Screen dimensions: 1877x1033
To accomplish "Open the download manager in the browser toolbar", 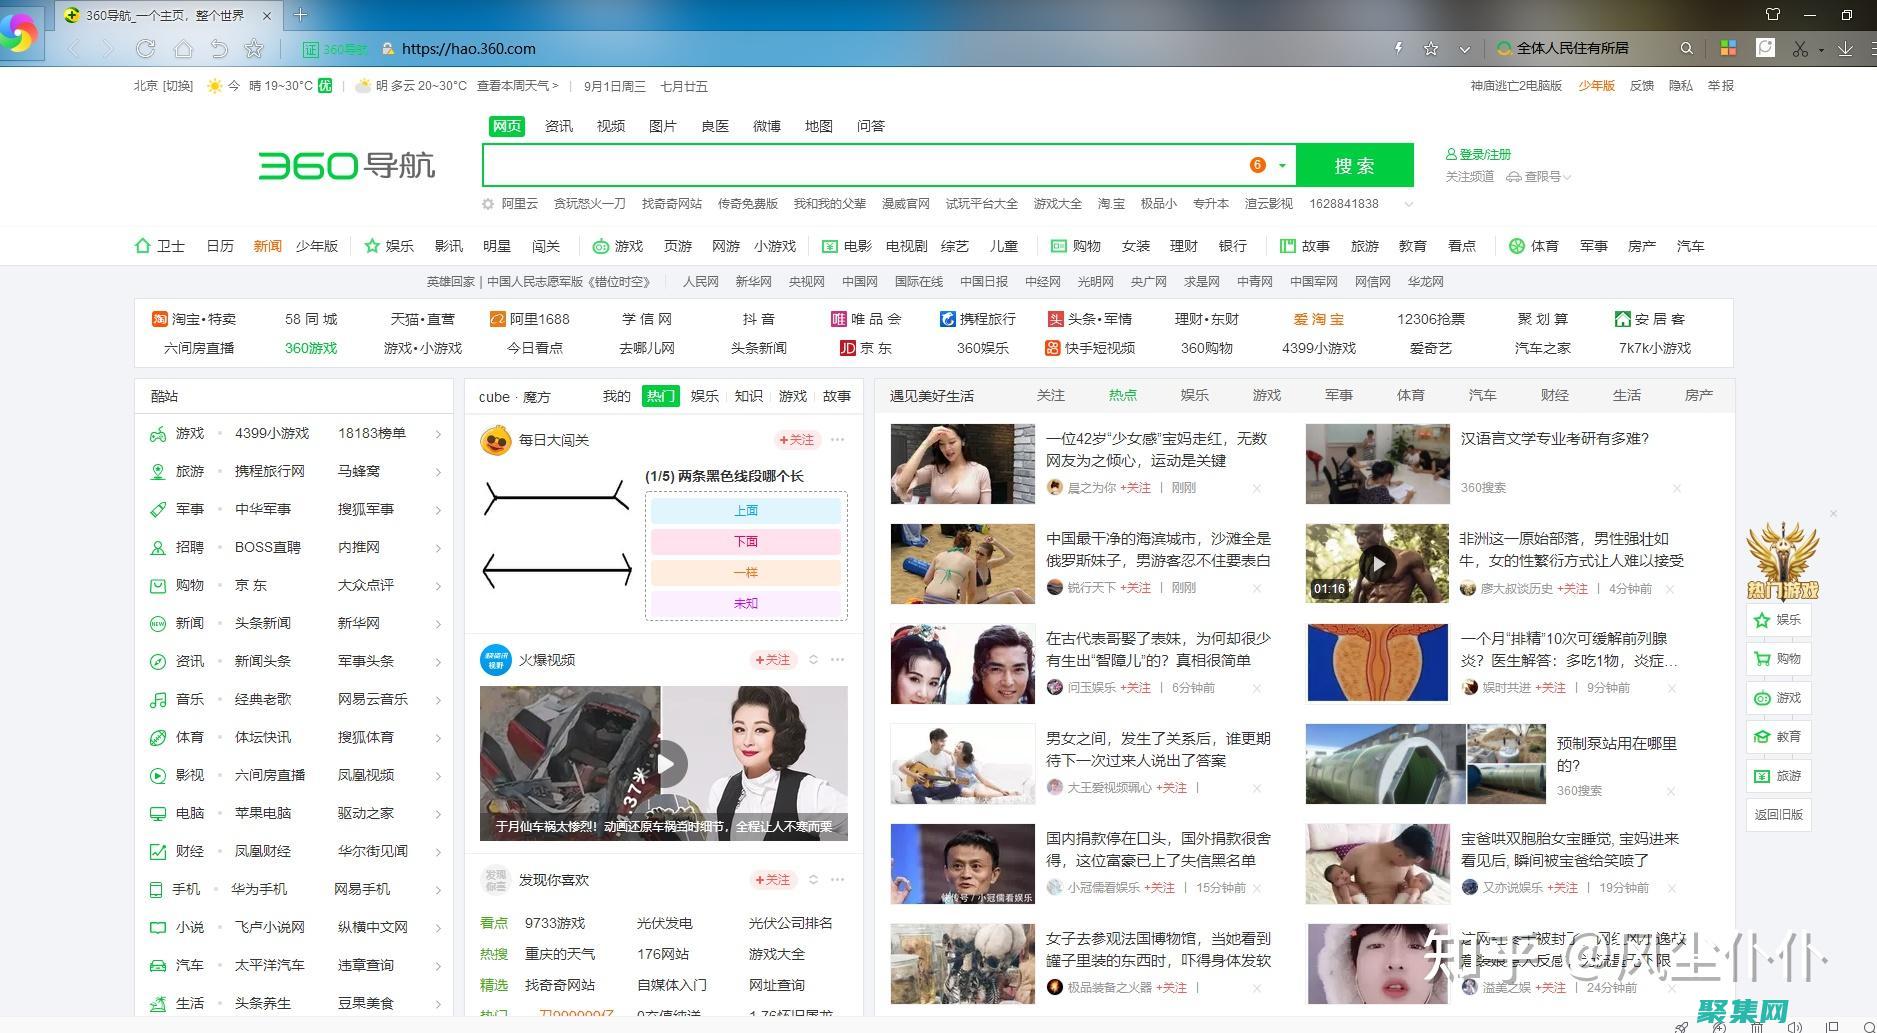I will pos(1846,48).
